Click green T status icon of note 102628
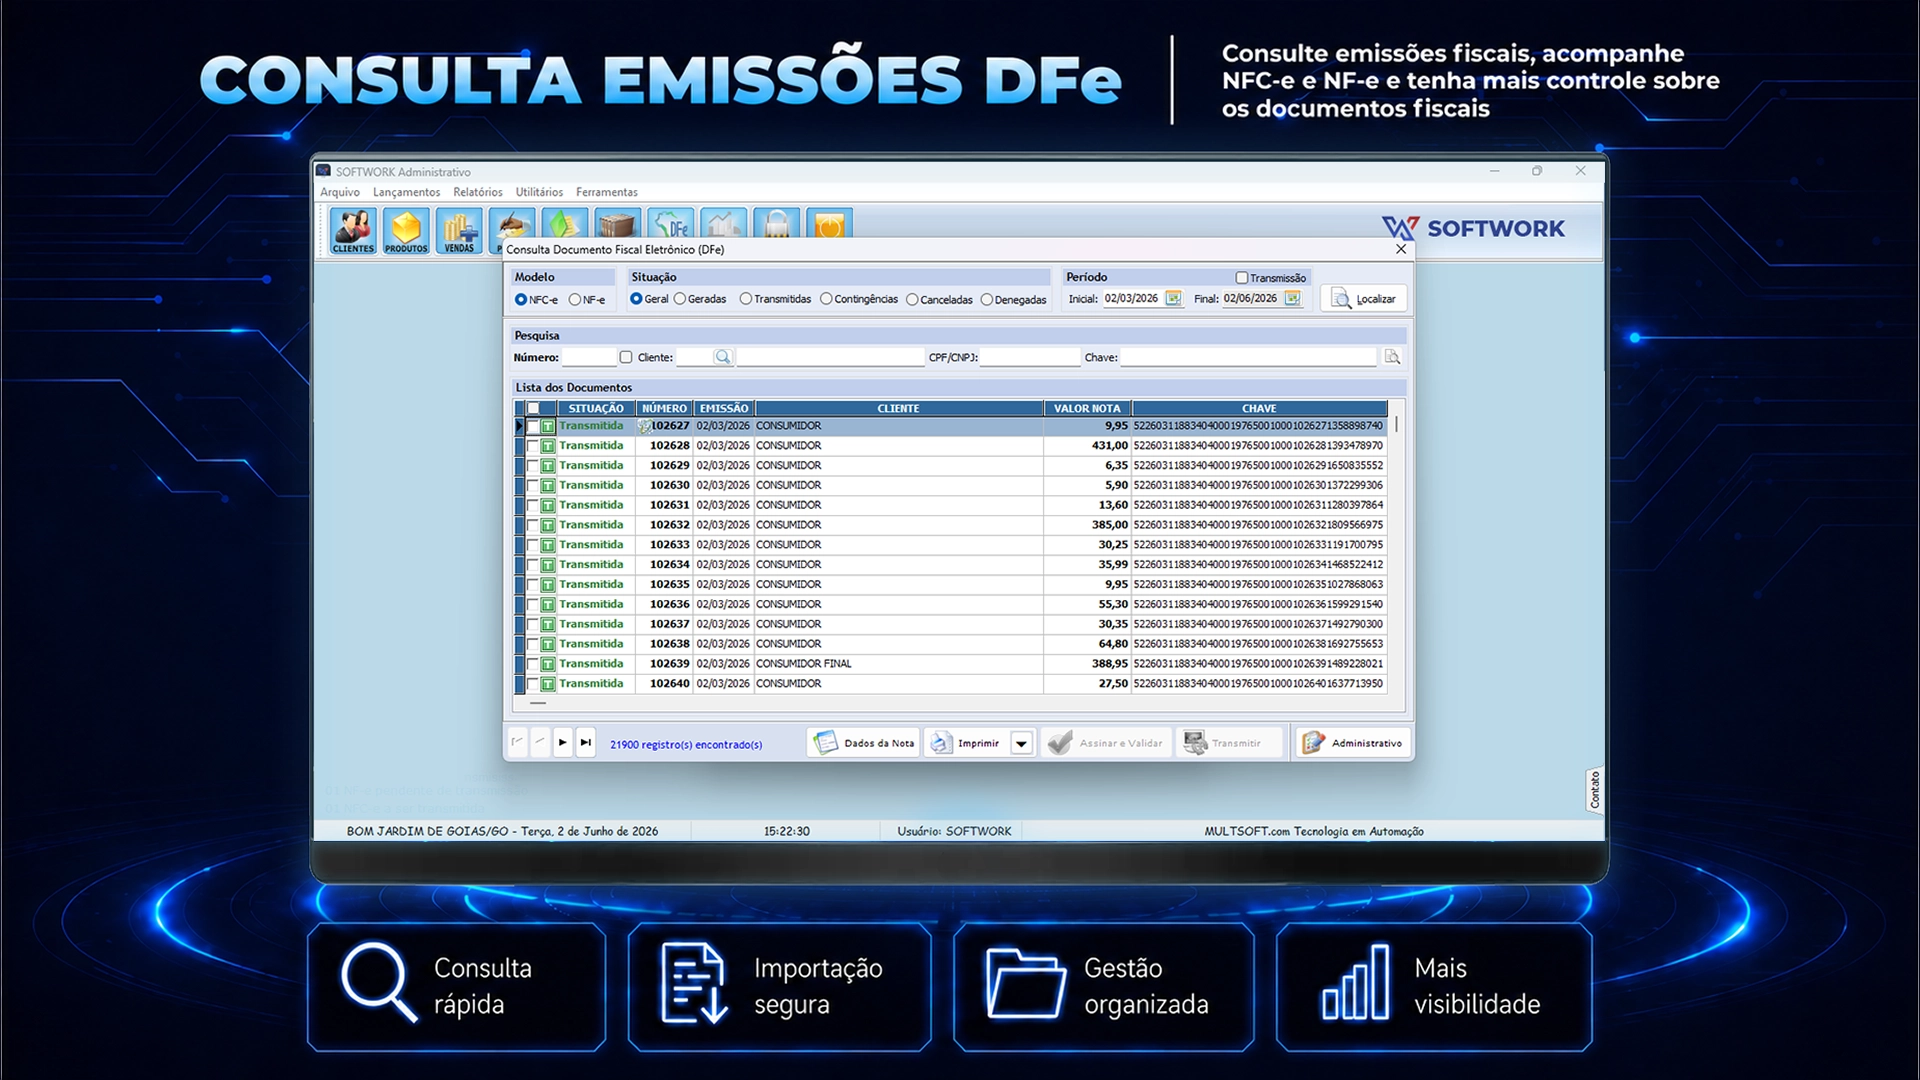 click(548, 446)
